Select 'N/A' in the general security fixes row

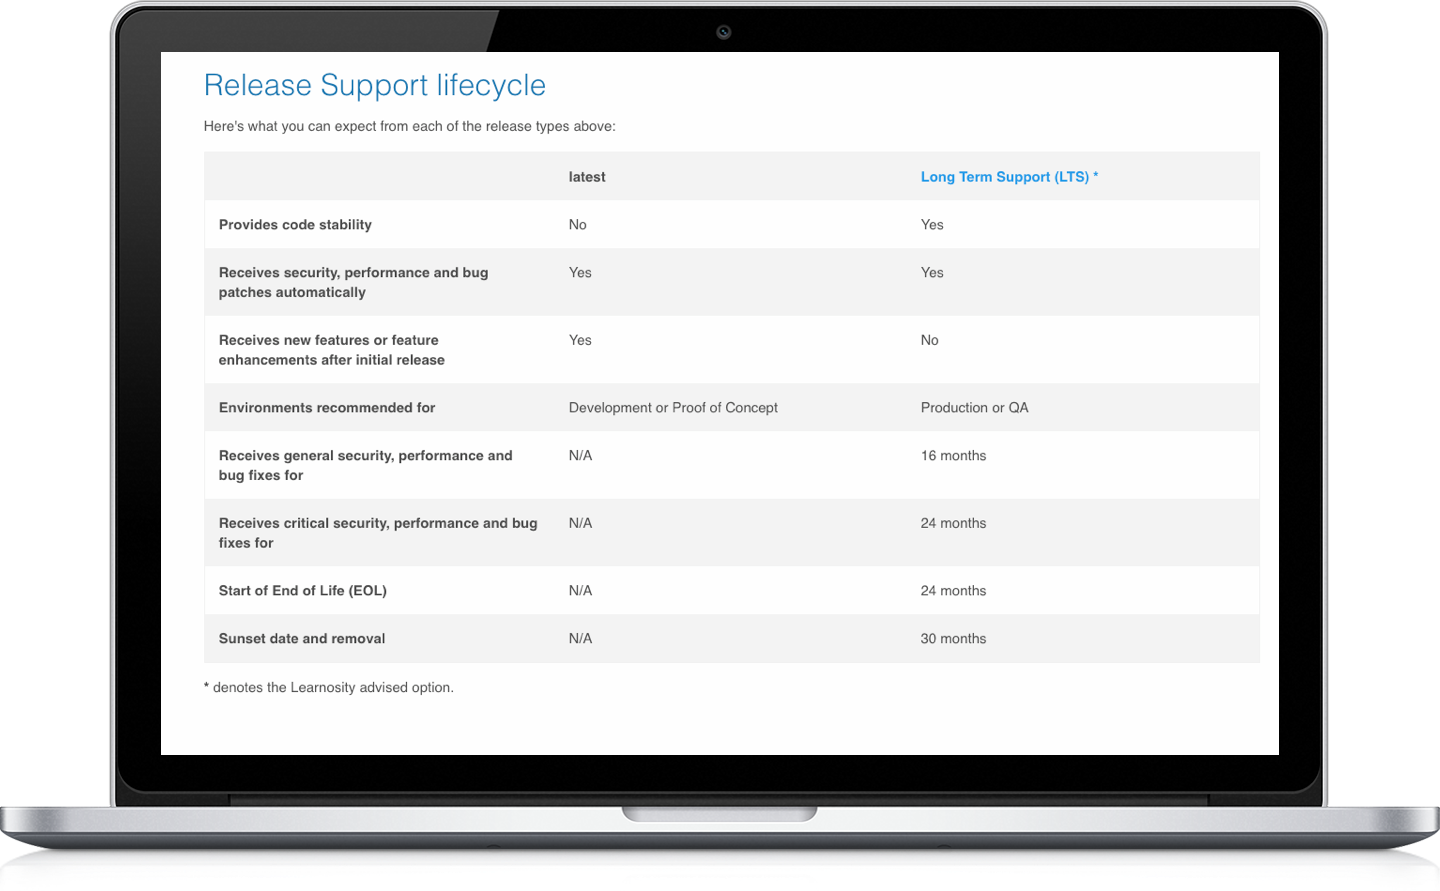(x=580, y=456)
